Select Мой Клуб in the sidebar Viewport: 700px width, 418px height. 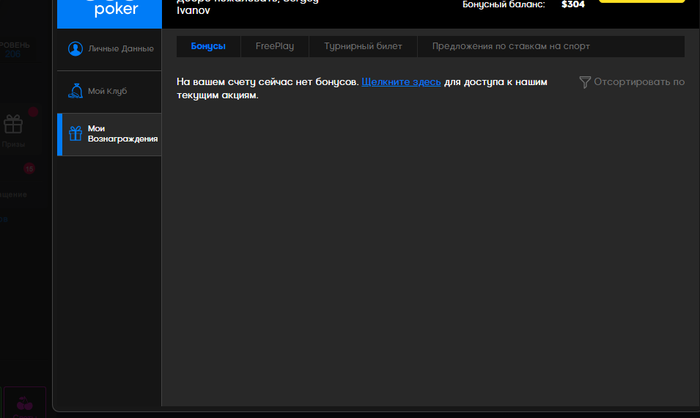(109, 92)
